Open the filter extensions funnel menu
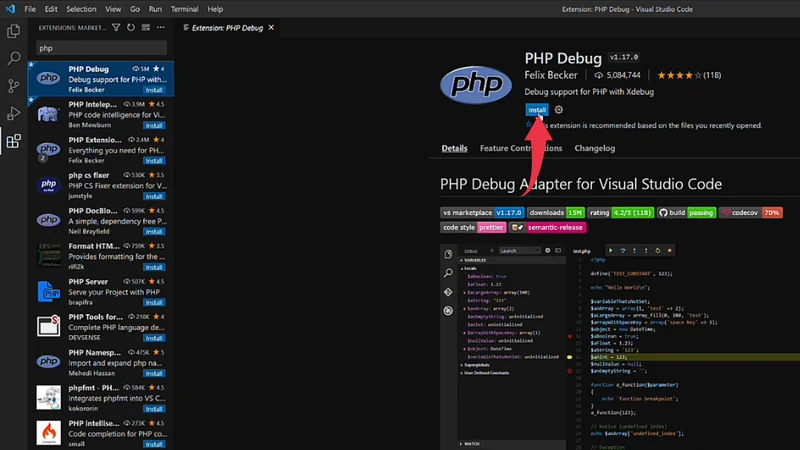800x450 pixels. tap(116, 28)
